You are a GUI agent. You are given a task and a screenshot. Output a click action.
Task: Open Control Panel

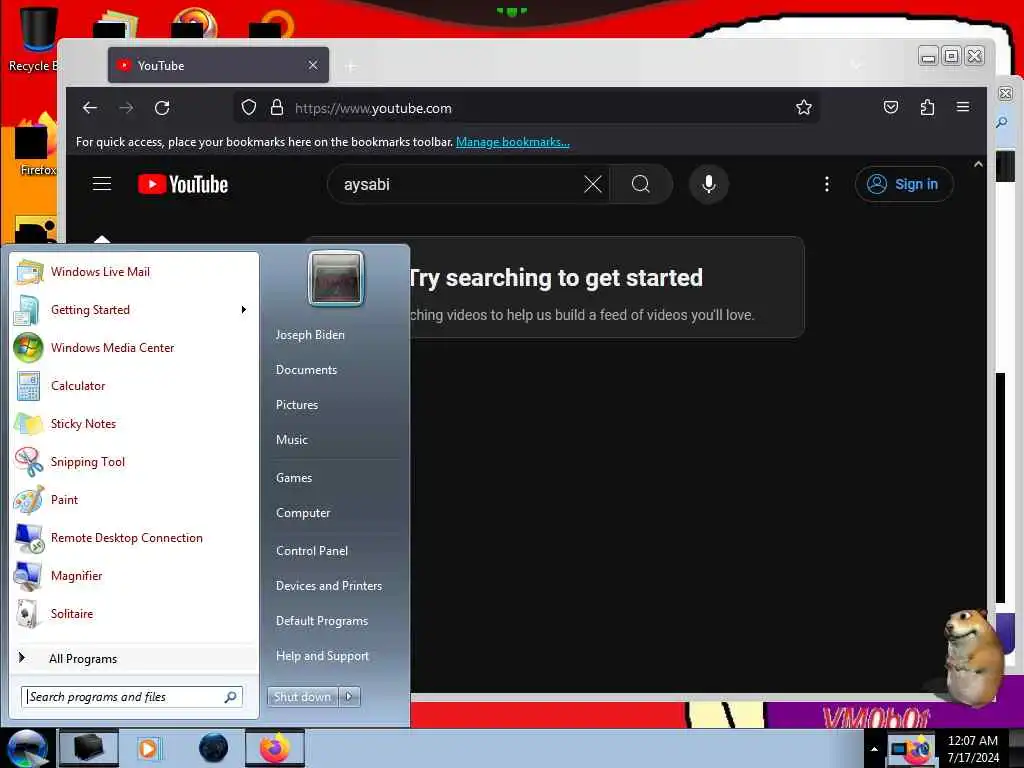tap(312, 551)
